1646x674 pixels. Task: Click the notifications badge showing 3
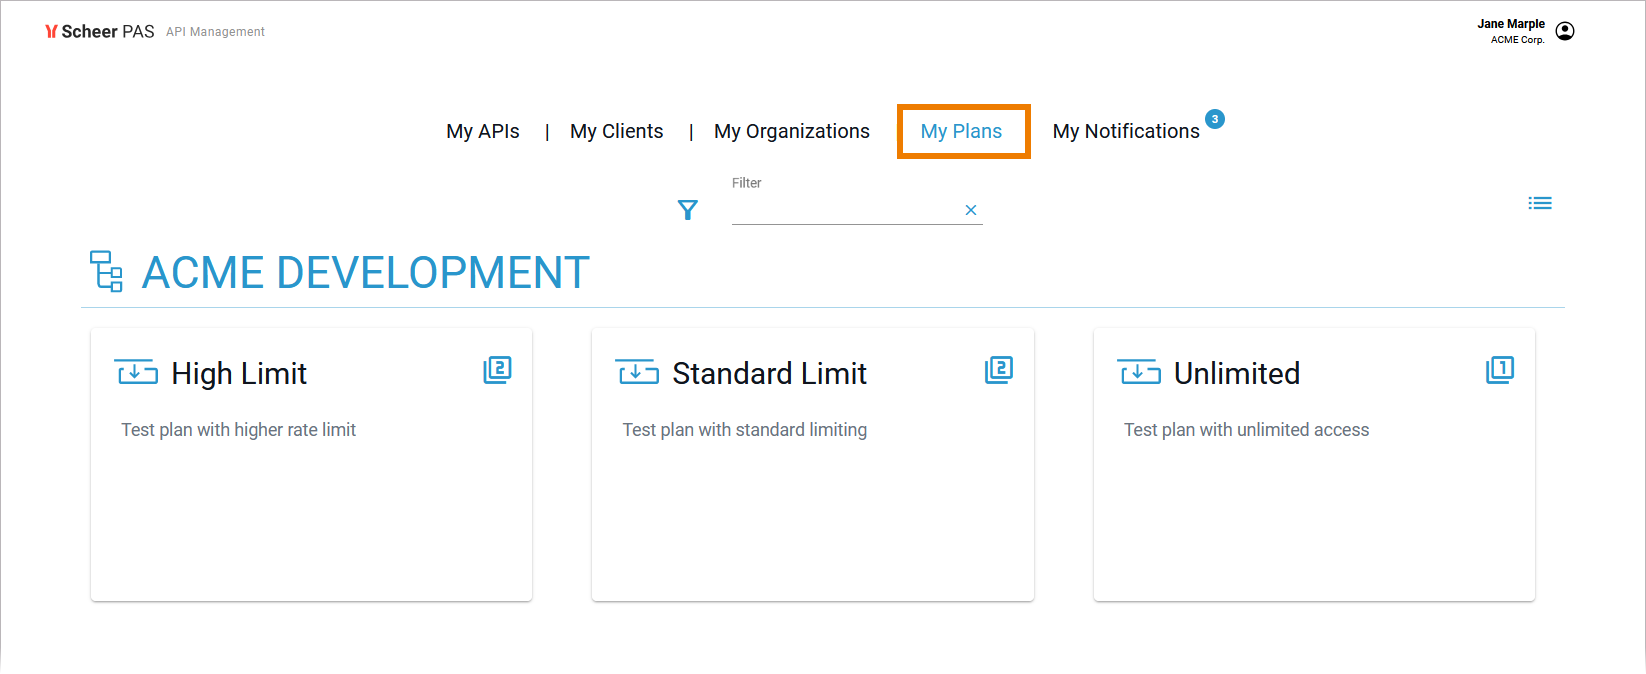point(1215,119)
